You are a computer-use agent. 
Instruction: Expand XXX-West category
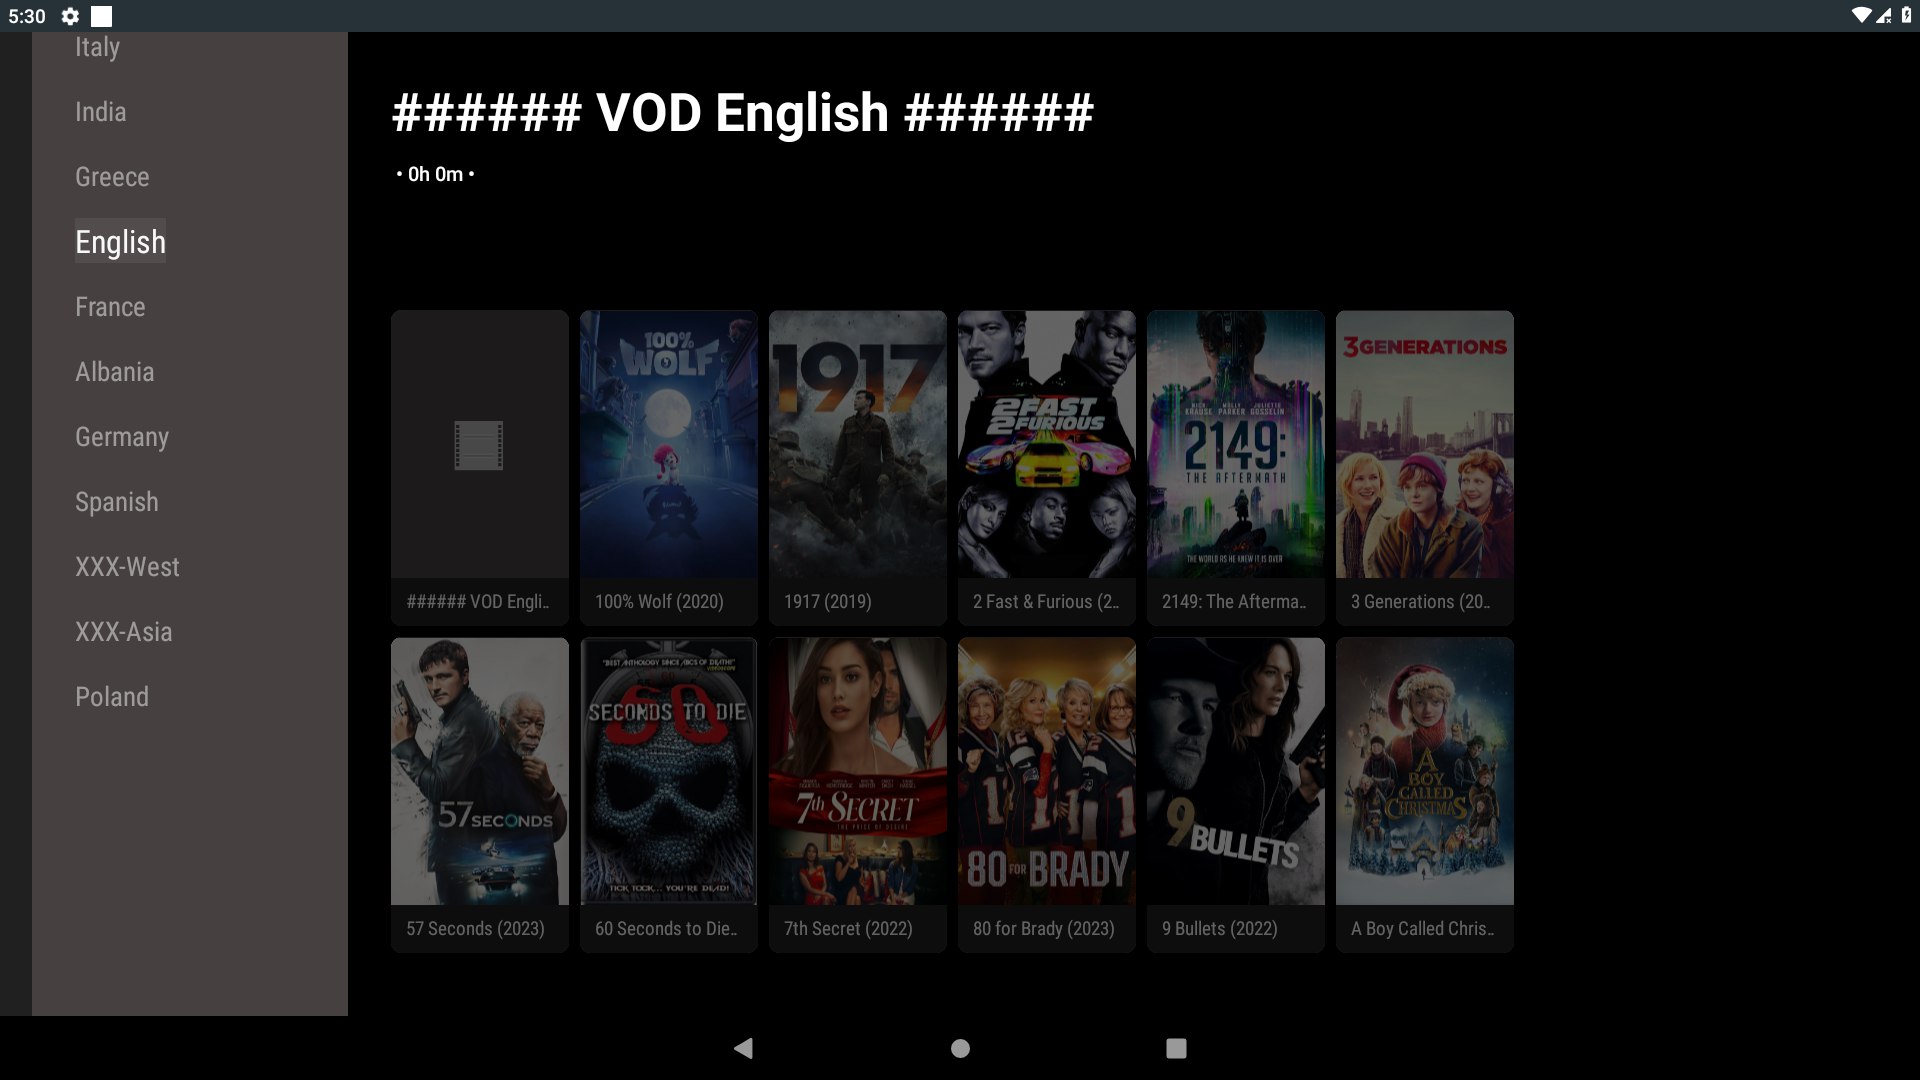[127, 566]
